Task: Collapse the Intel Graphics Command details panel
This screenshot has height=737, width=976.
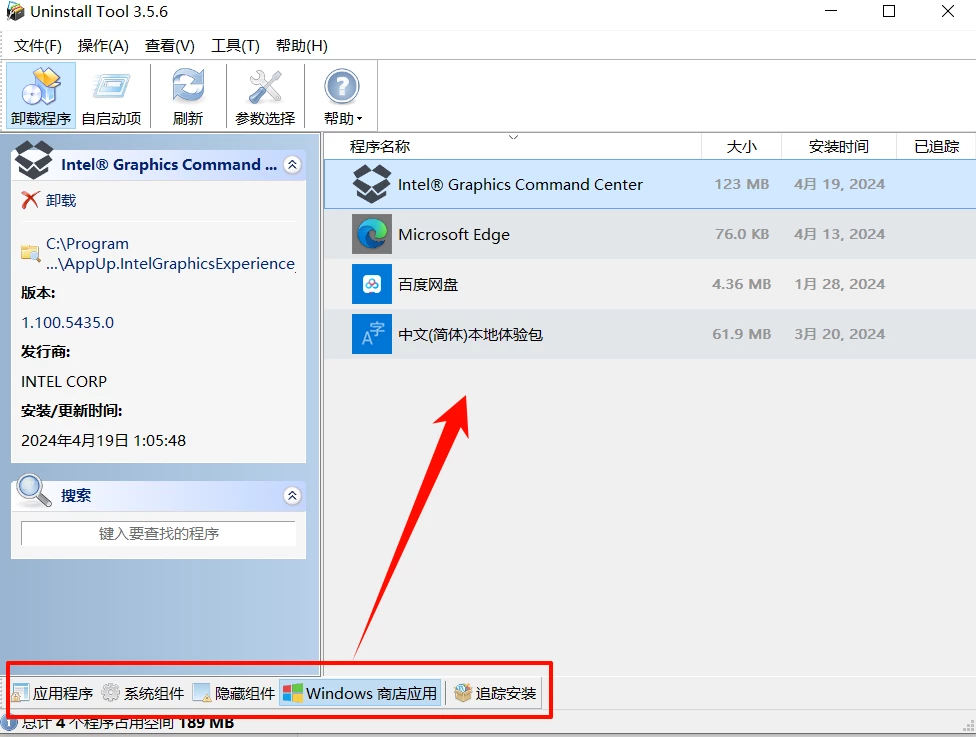Action: pyautogui.click(x=292, y=165)
